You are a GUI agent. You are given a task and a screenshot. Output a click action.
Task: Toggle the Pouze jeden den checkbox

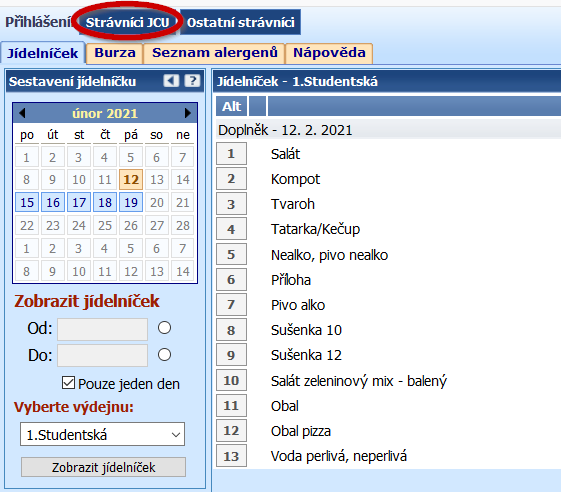(x=68, y=383)
